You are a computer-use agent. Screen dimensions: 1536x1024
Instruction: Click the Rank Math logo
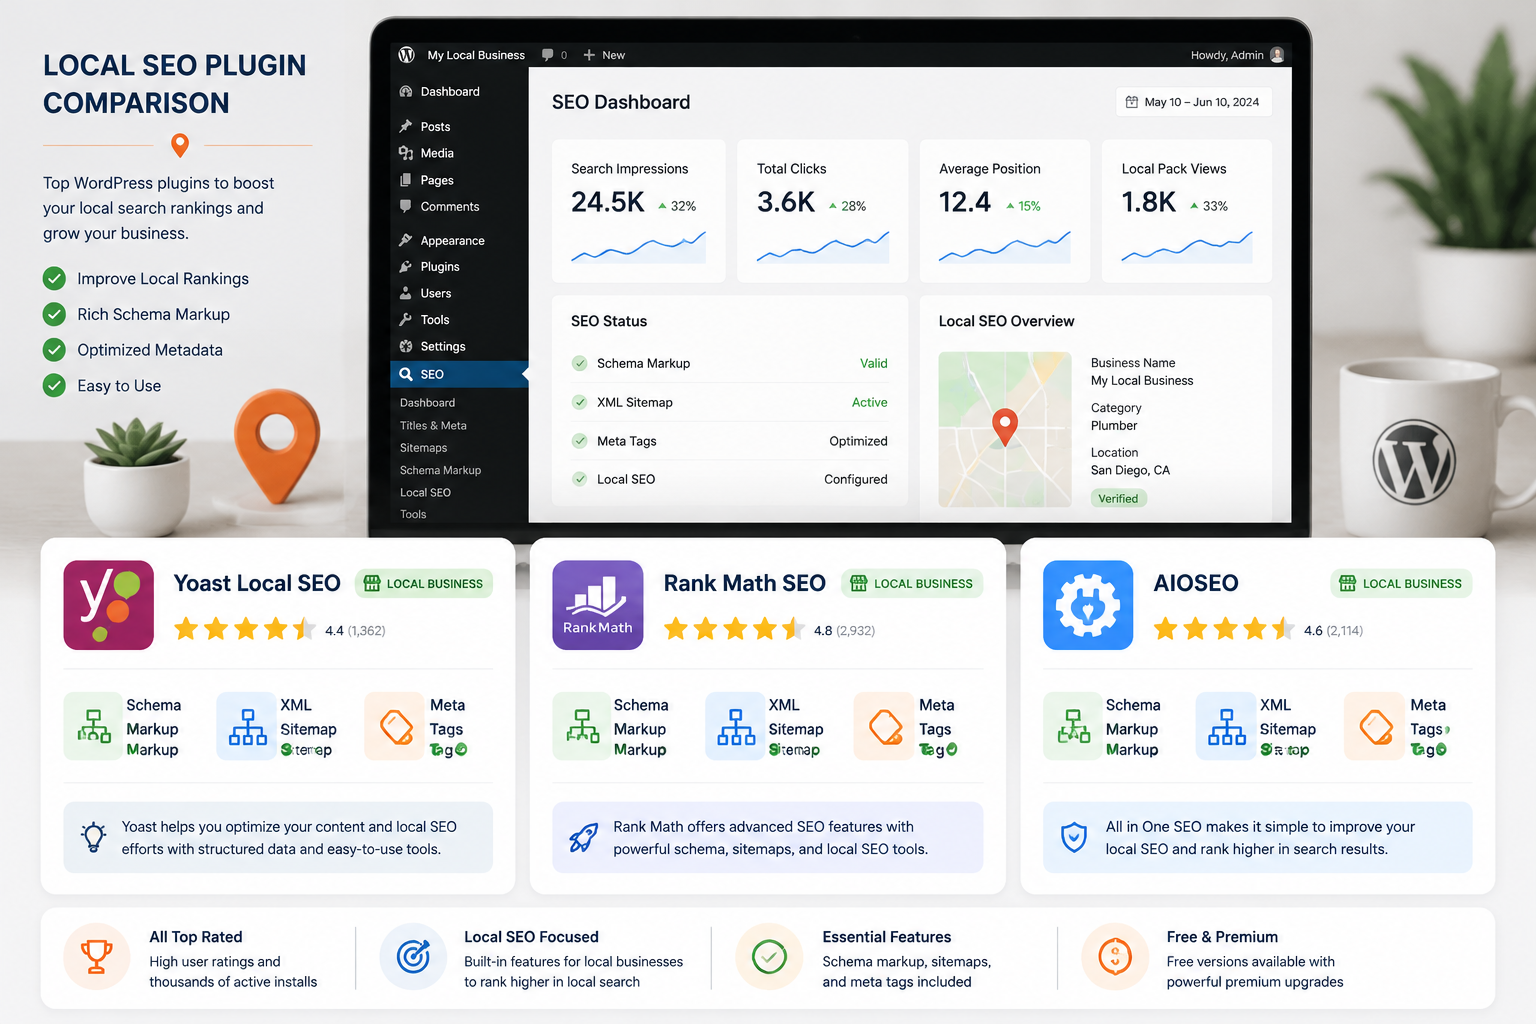coord(598,605)
